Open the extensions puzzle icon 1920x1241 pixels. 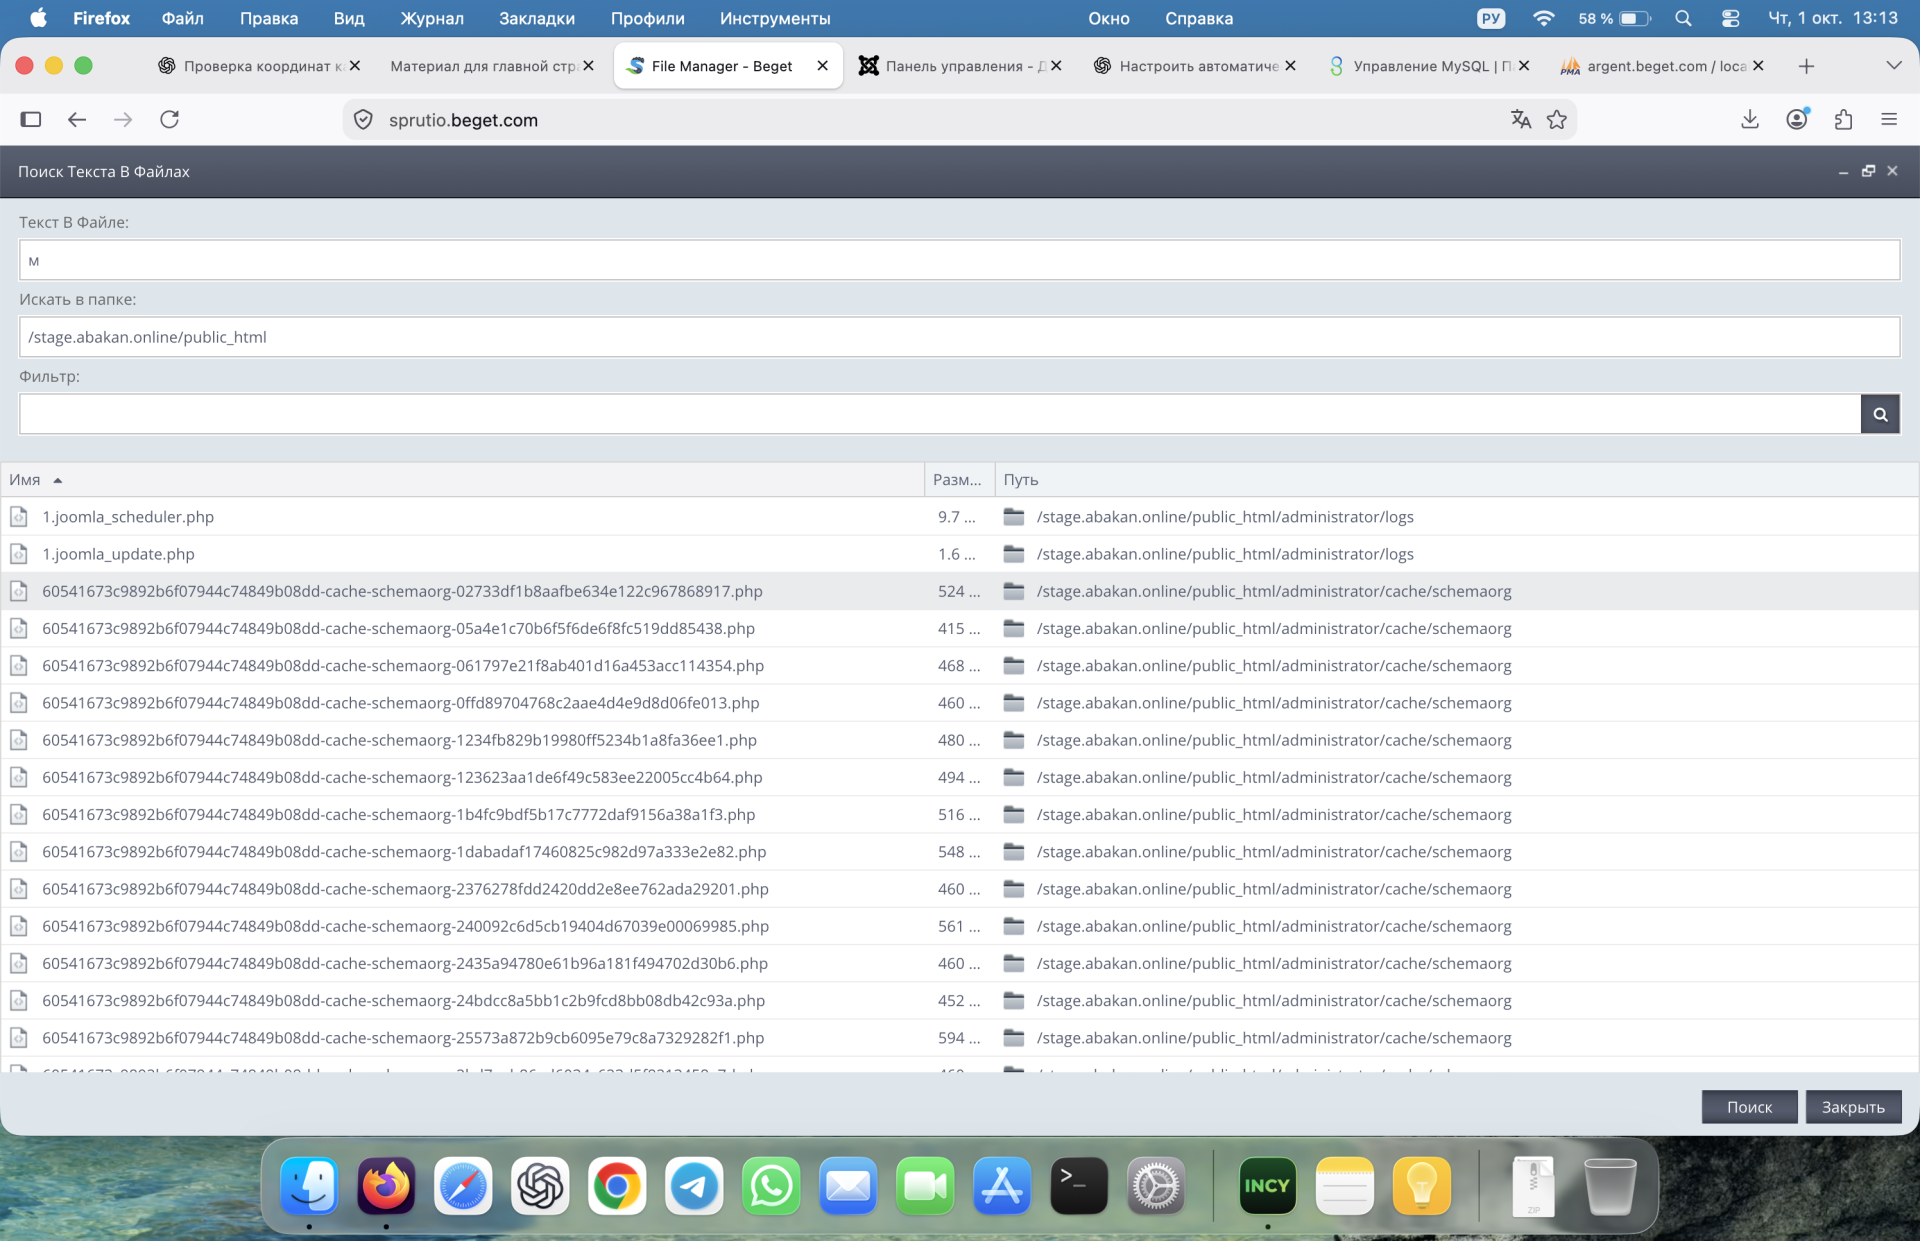(1843, 119)
